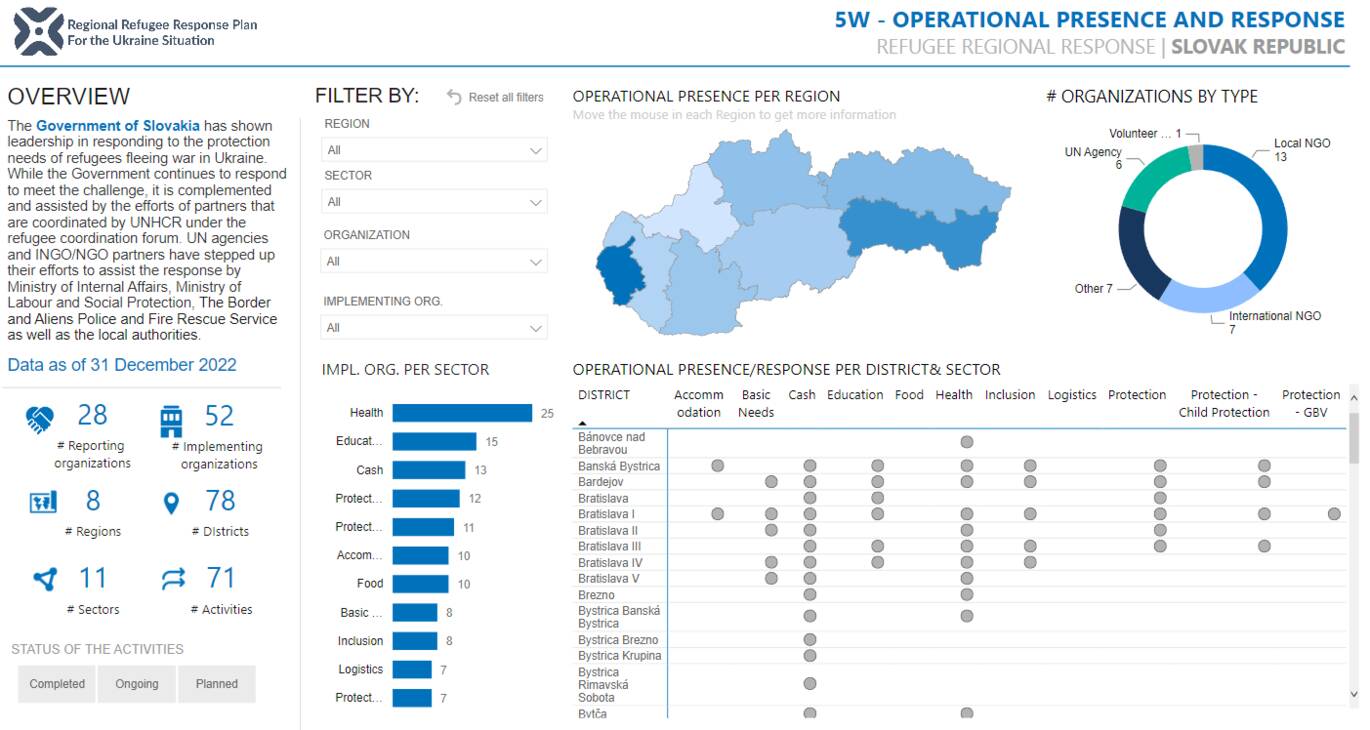Click the Accommodation column header
The image size is (1370, 730).
click(698, 403)
